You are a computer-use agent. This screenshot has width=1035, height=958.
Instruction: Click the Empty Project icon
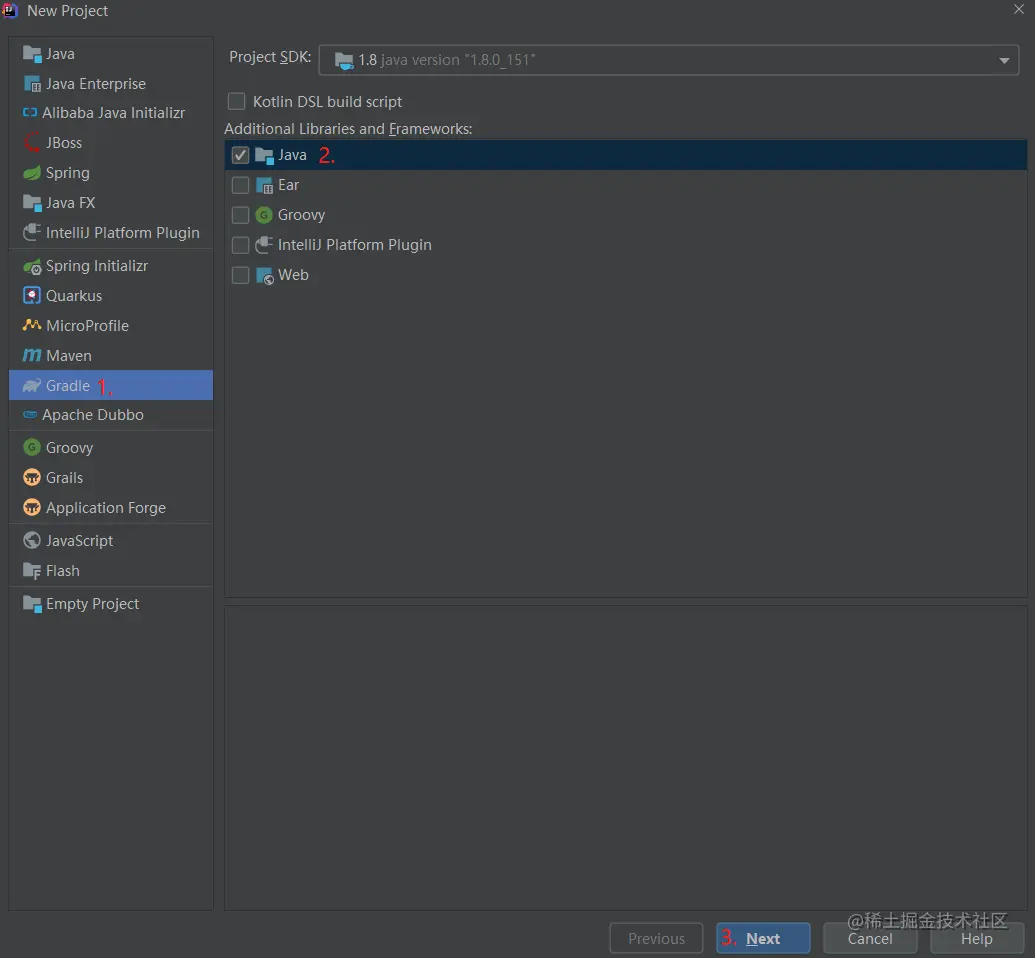(x=32, y=604)
